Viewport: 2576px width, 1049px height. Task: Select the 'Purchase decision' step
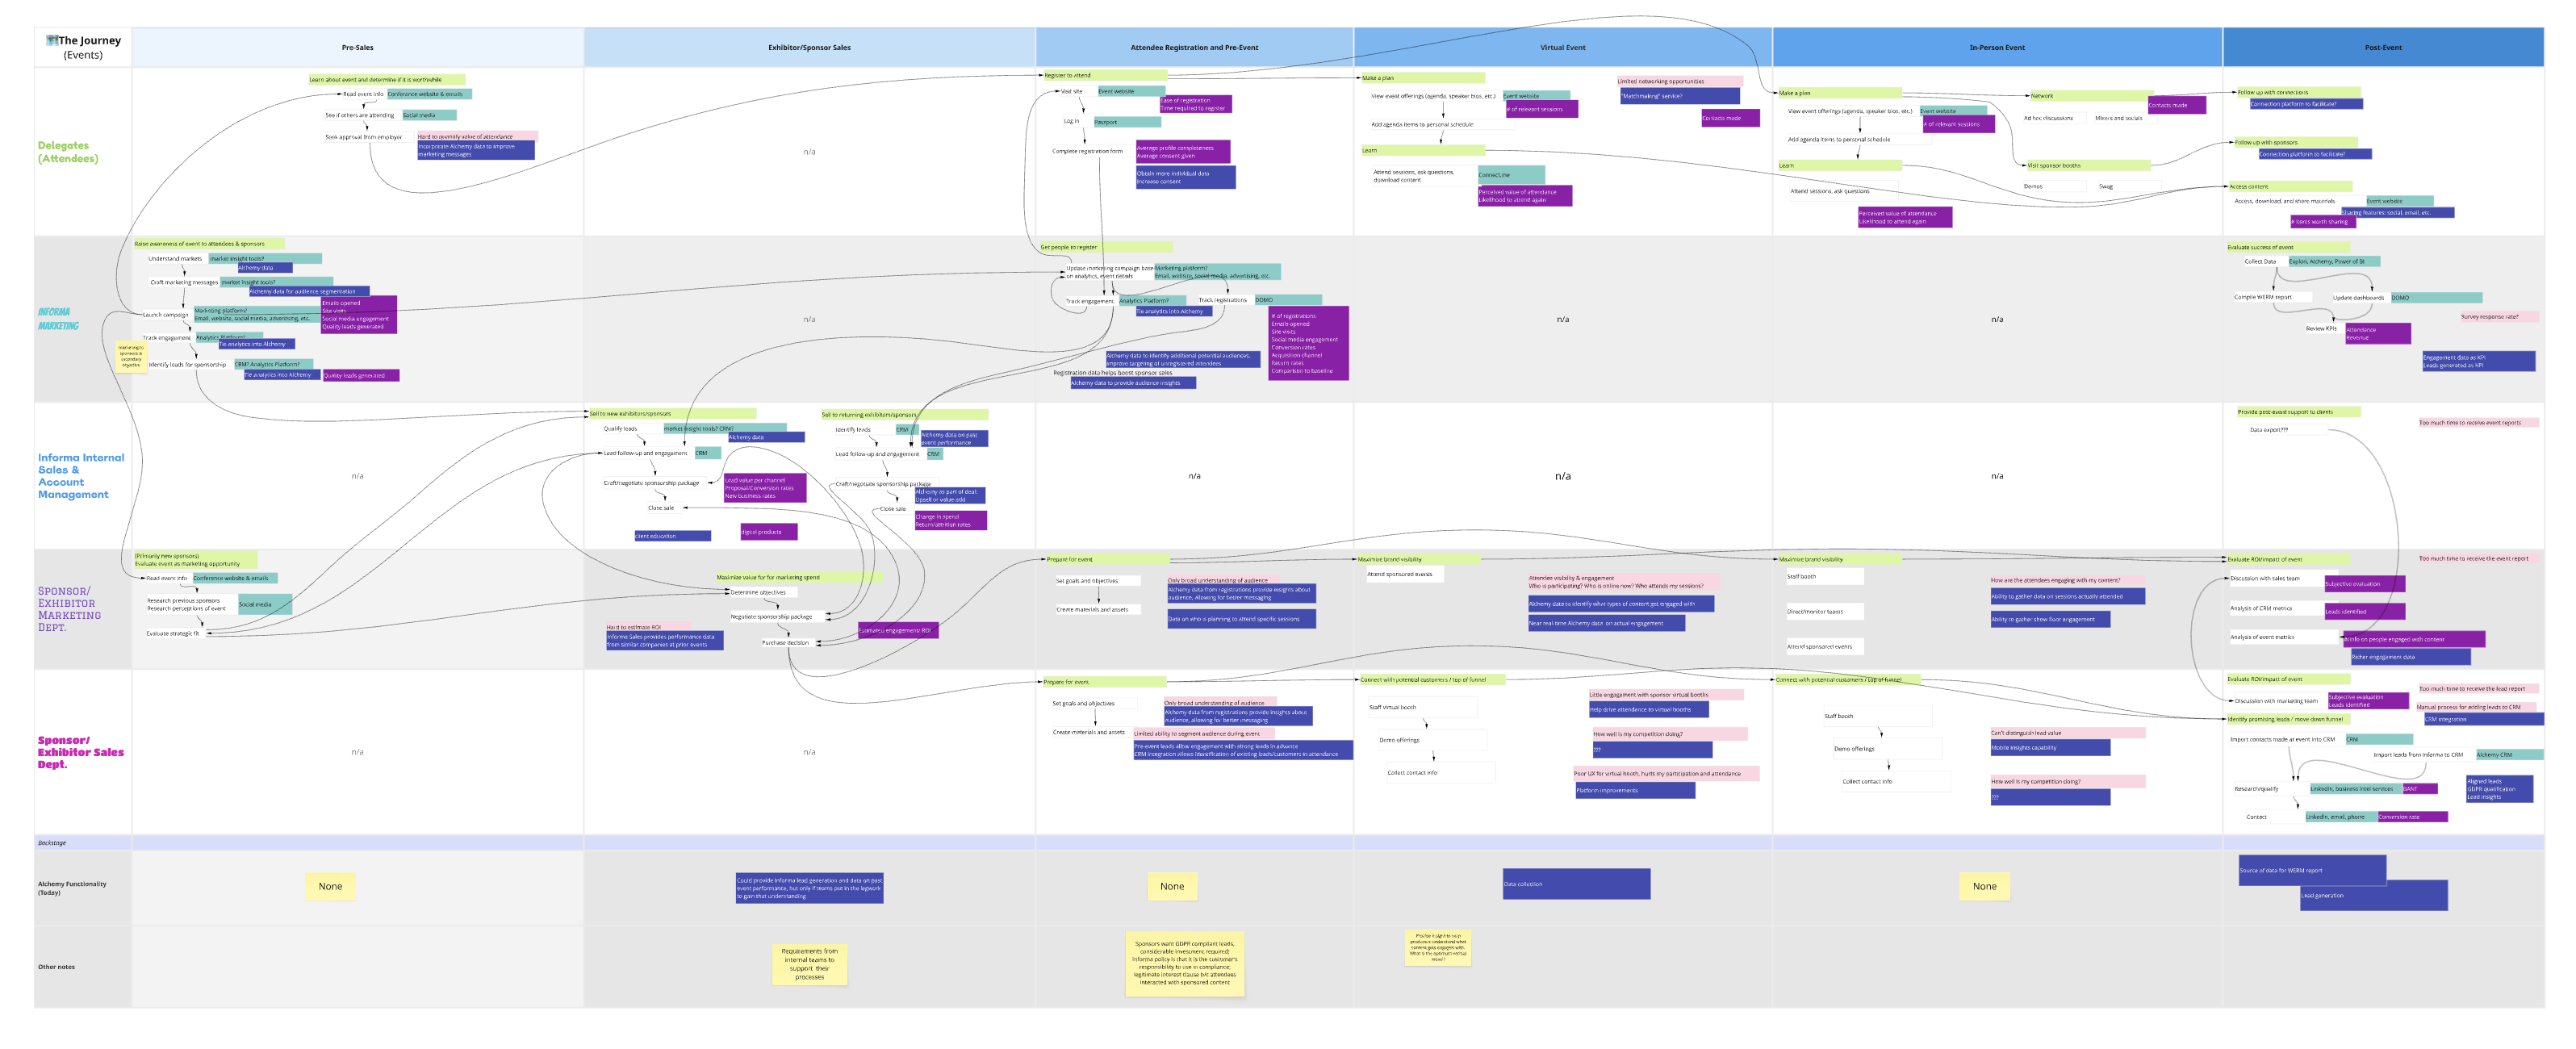click(x=786, y=643)
